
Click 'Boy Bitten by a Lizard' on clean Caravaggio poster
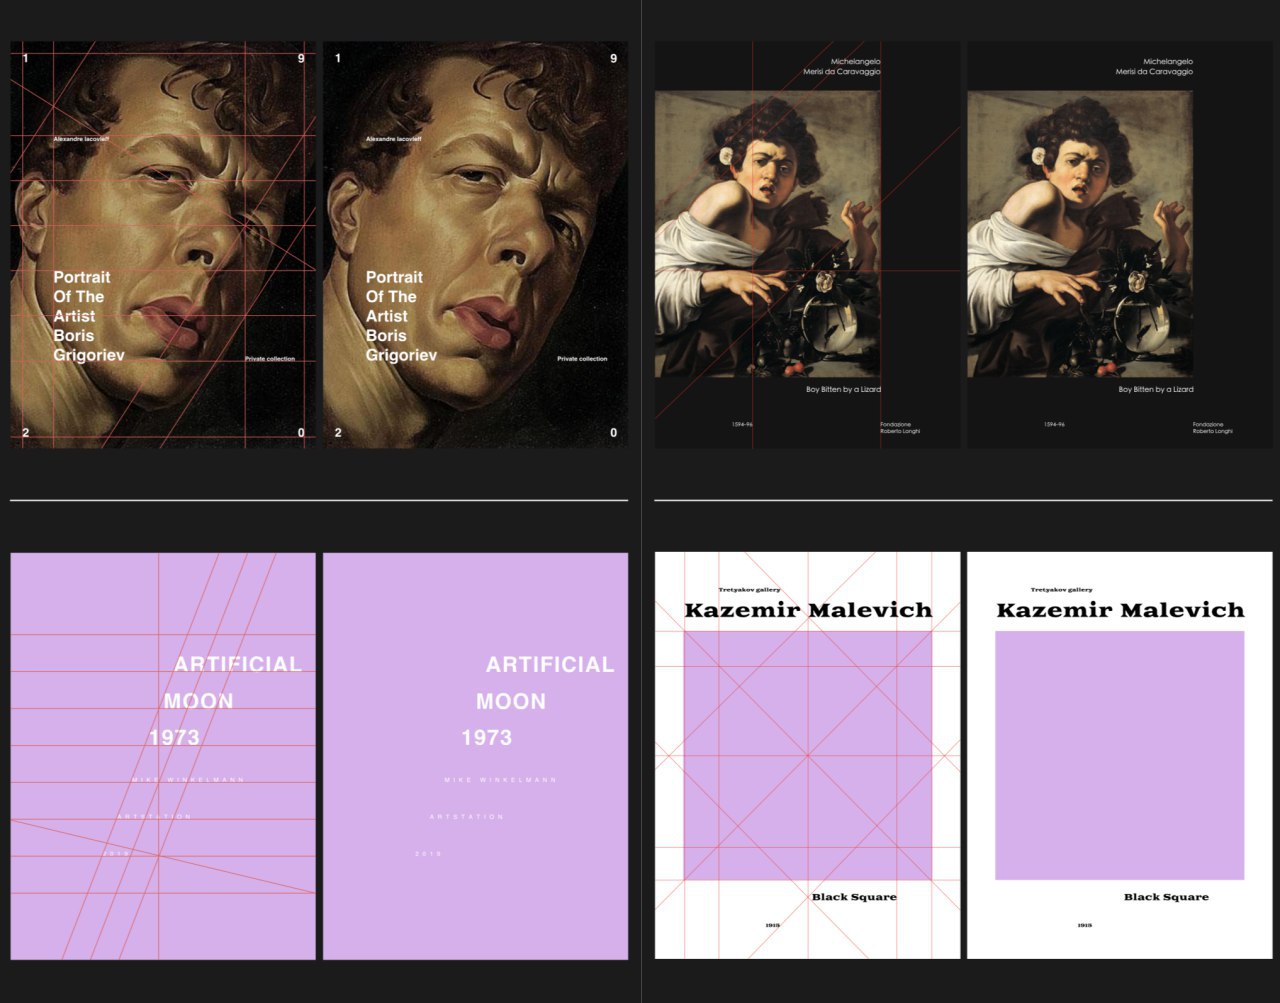[x=1156, y=389]
